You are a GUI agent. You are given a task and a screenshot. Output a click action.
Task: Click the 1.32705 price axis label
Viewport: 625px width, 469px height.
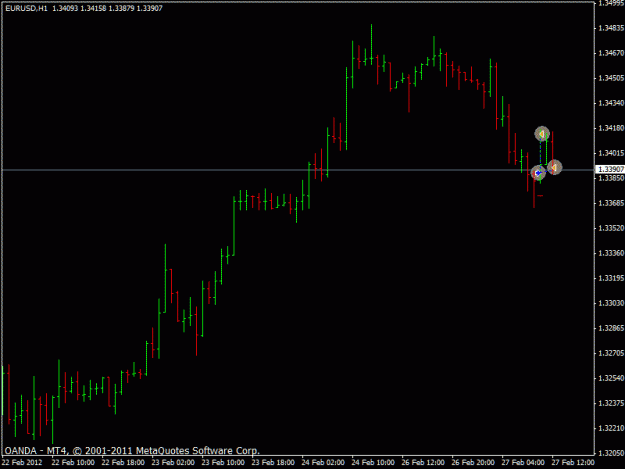611,353
